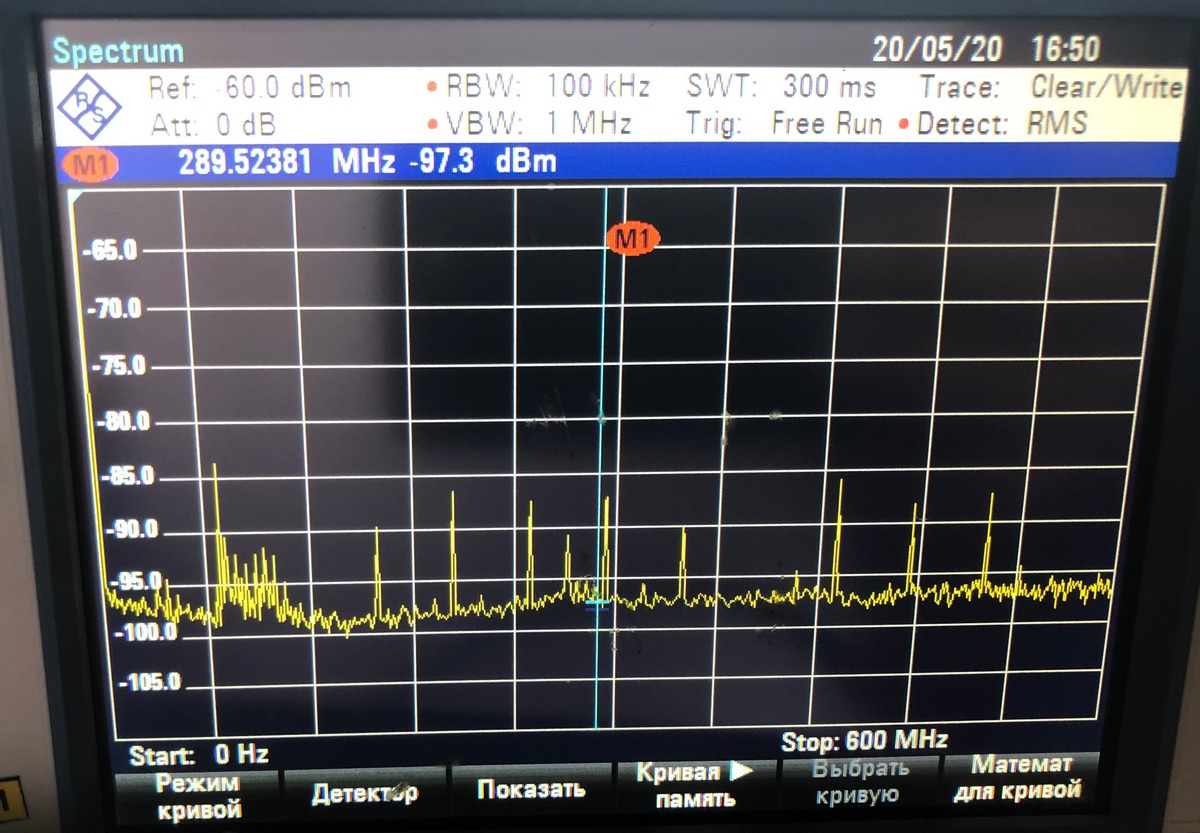This screenshot has width=1200, height=833.
Task: Click the -95.0 y-axis label
Action: (x=135, y=581)
